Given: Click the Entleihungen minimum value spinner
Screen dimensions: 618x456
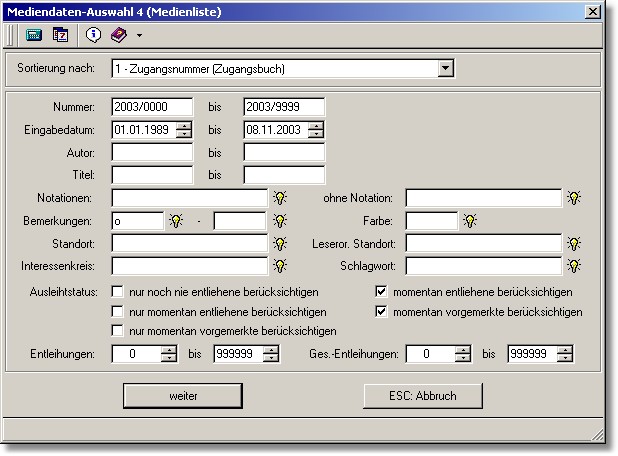Looking at the screenshot, I should (169, 354).
